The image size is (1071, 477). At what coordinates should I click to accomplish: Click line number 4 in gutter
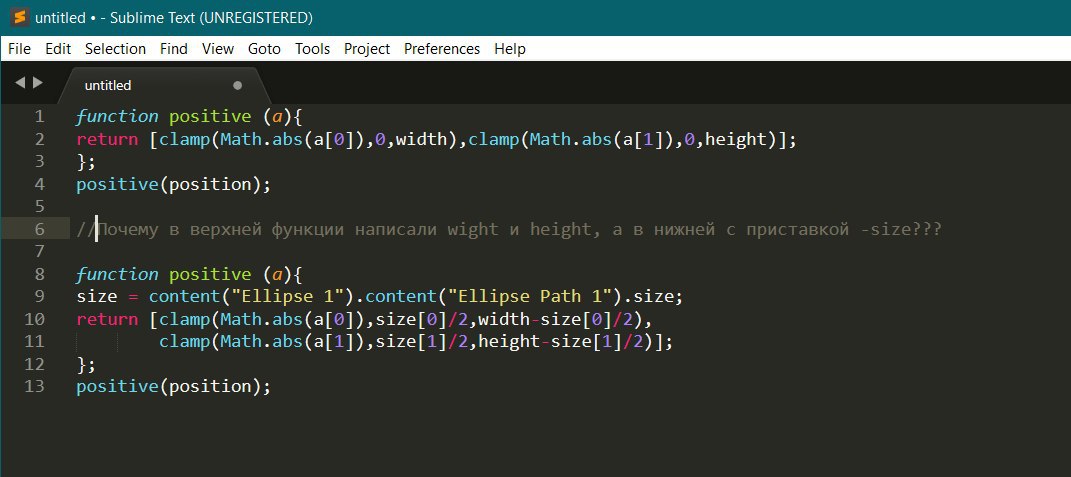pyautogui.click(x=39, y=185)
